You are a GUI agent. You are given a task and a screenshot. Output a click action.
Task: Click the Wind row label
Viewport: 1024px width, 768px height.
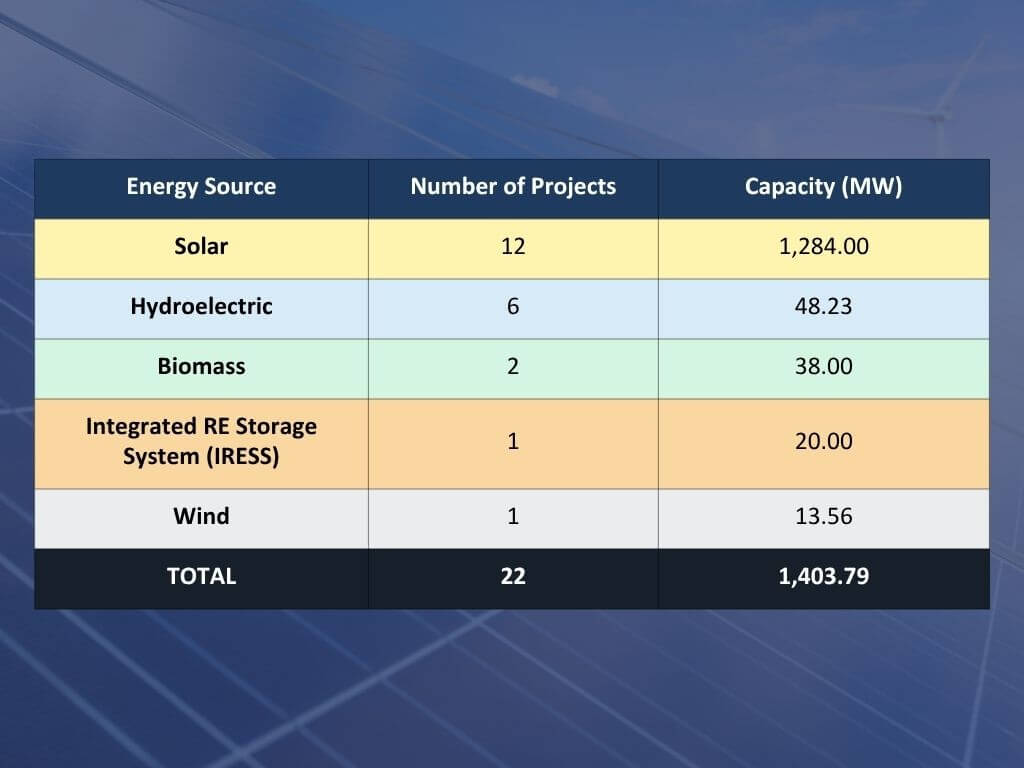[x=201, y=517]
